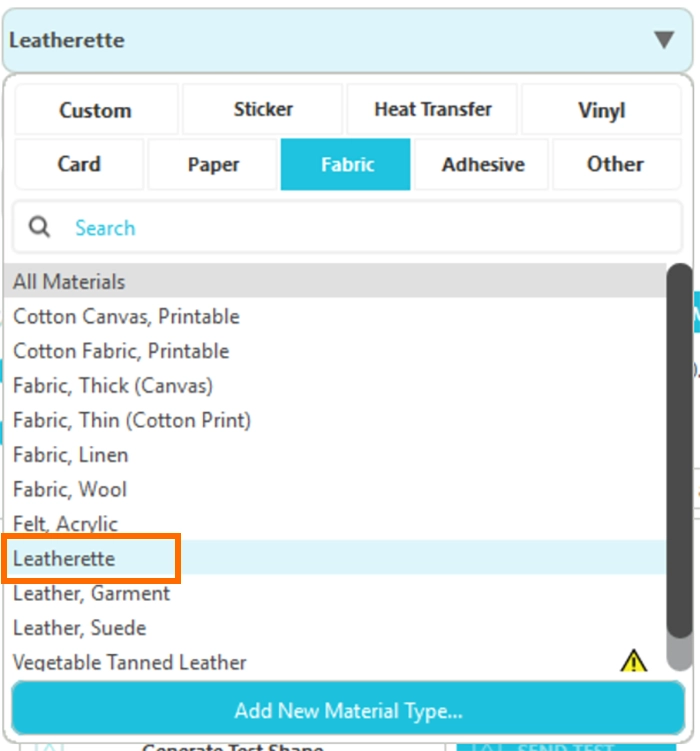Open the Card materials tab
Viewport: 700px width, 751px height.
tap(79, 164)
